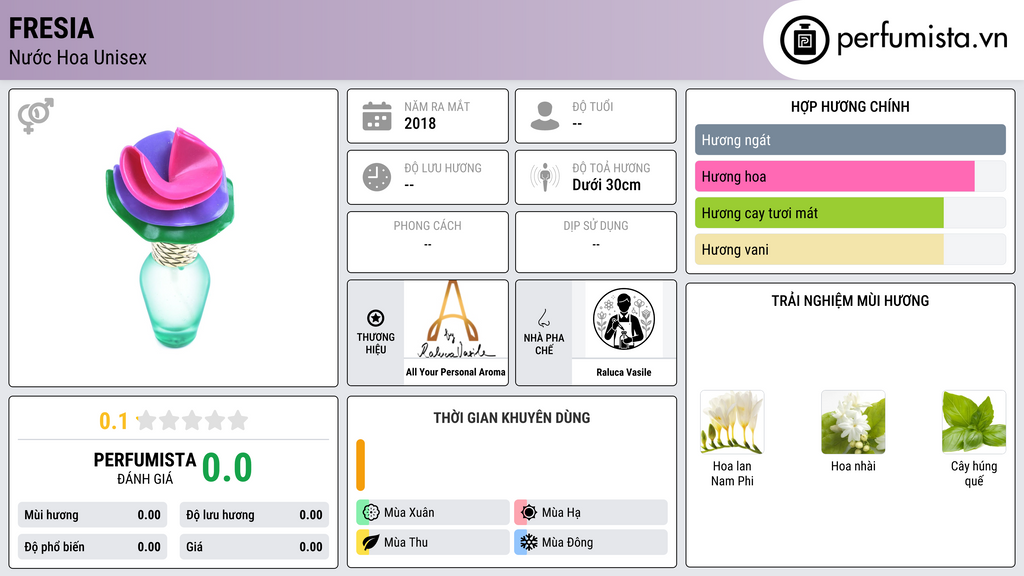Click the Mùa Hạ season button
The height and width of the screenshot is (576, 1024).
591,513
